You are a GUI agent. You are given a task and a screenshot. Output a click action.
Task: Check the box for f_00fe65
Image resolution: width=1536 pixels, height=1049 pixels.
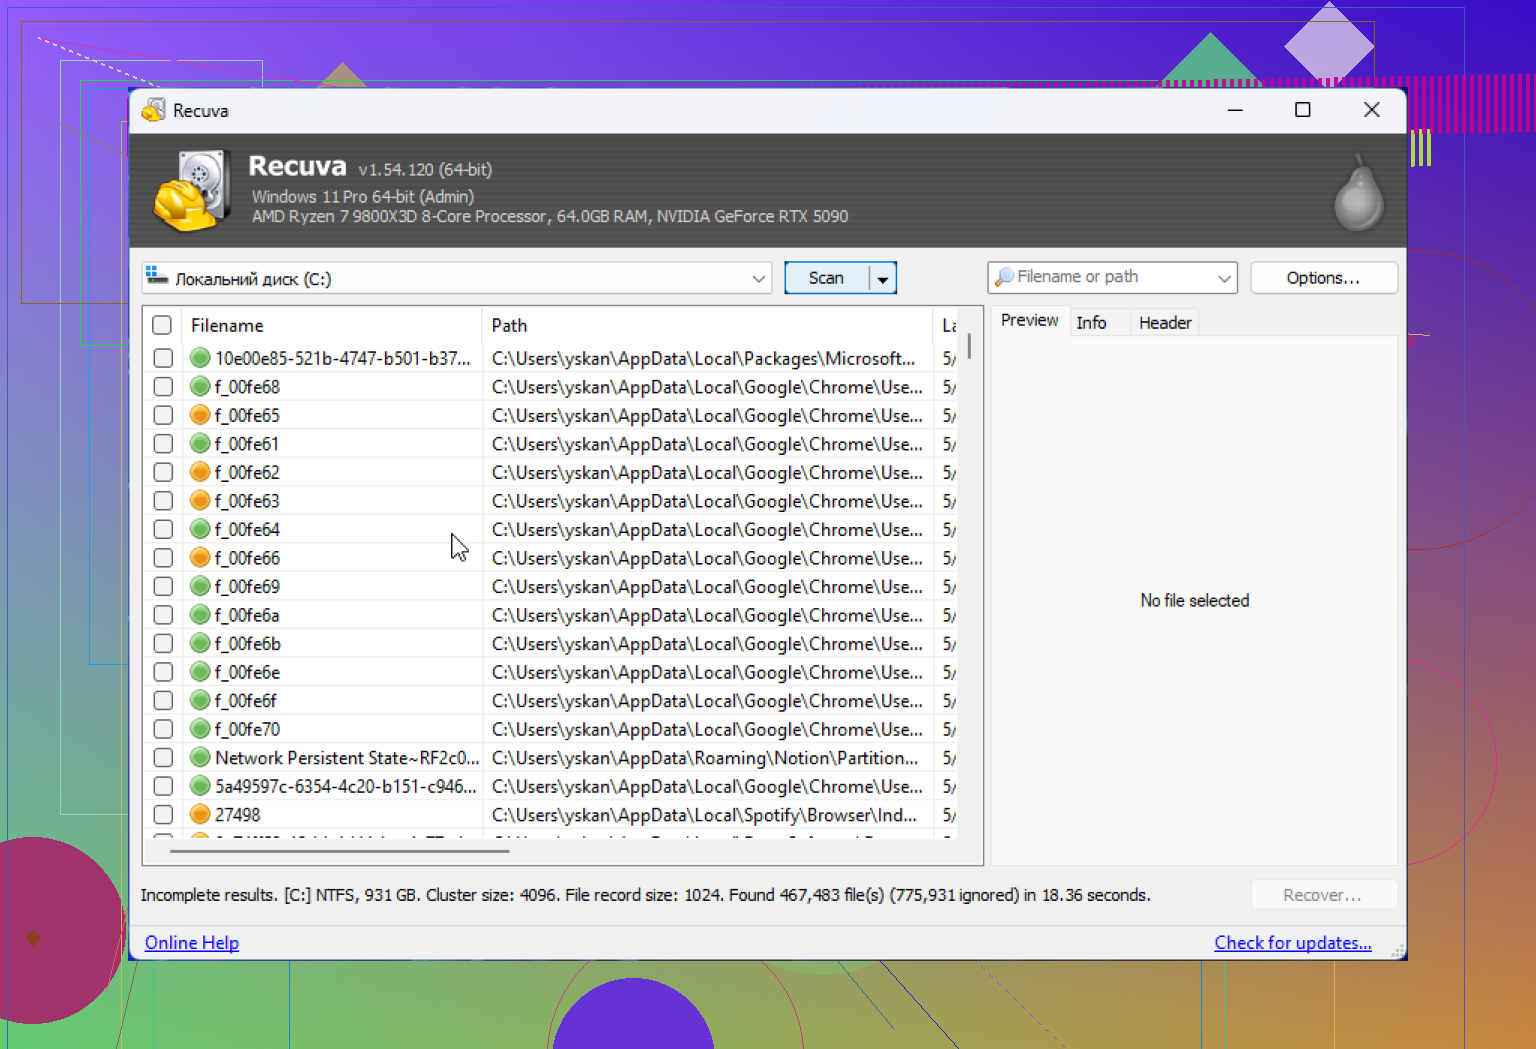pyautogui.click(x=164, y=415)
